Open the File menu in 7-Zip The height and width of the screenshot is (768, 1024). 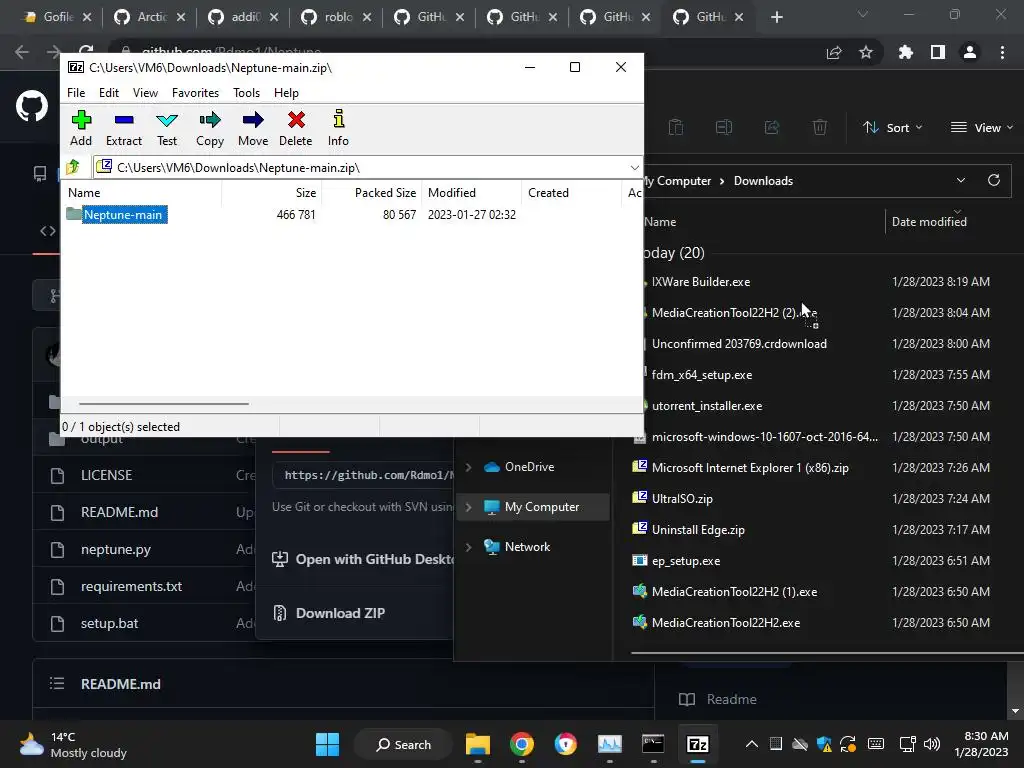[76, 93]
